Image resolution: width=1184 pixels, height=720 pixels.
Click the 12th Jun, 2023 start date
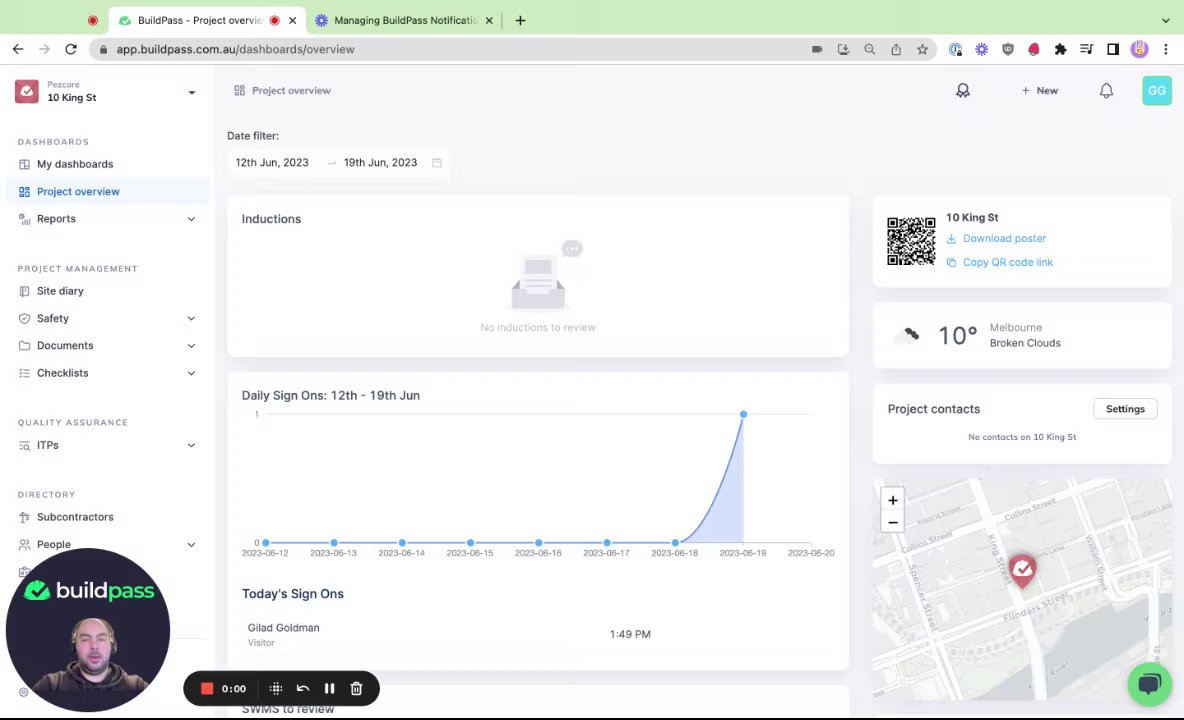coord(272,162)
